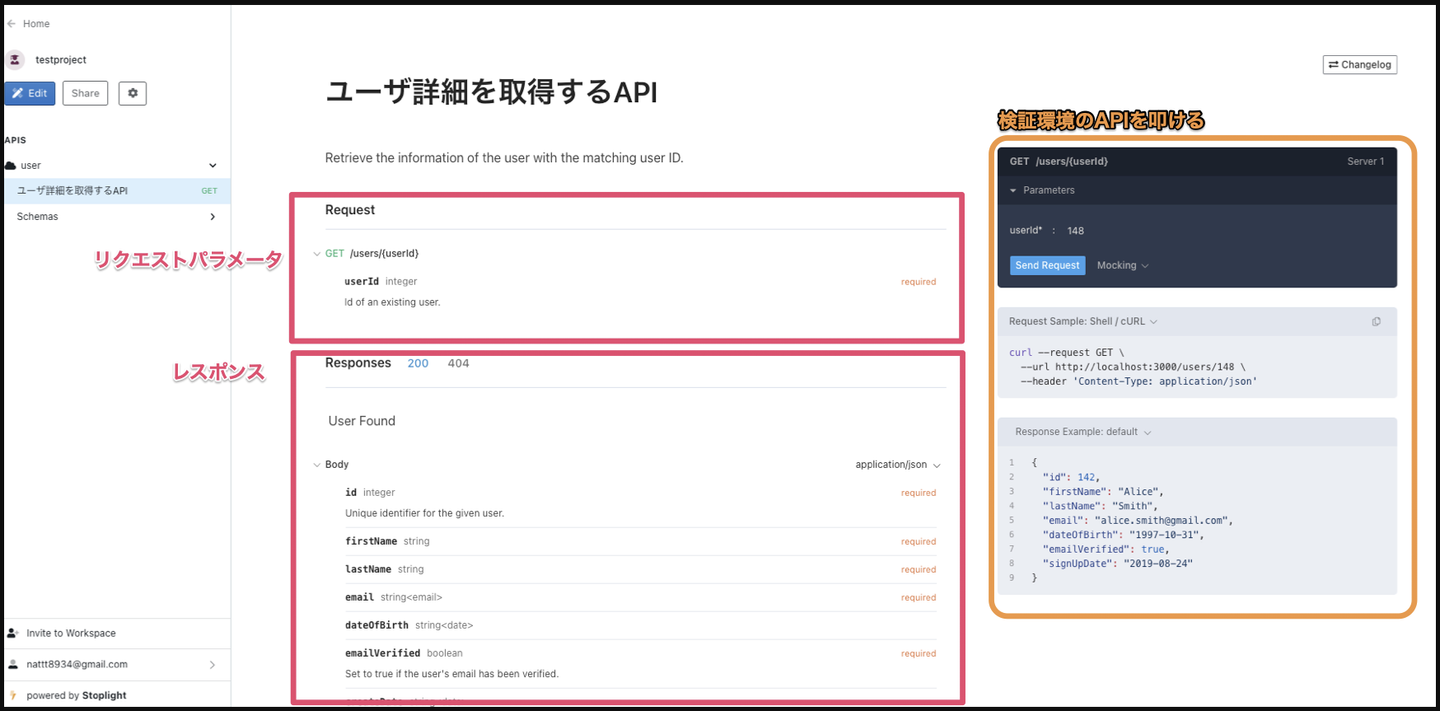Image resolution: width=1440 pixels, height=711 pixels.
Task: Select the 200 response tab
Action: 418,363
